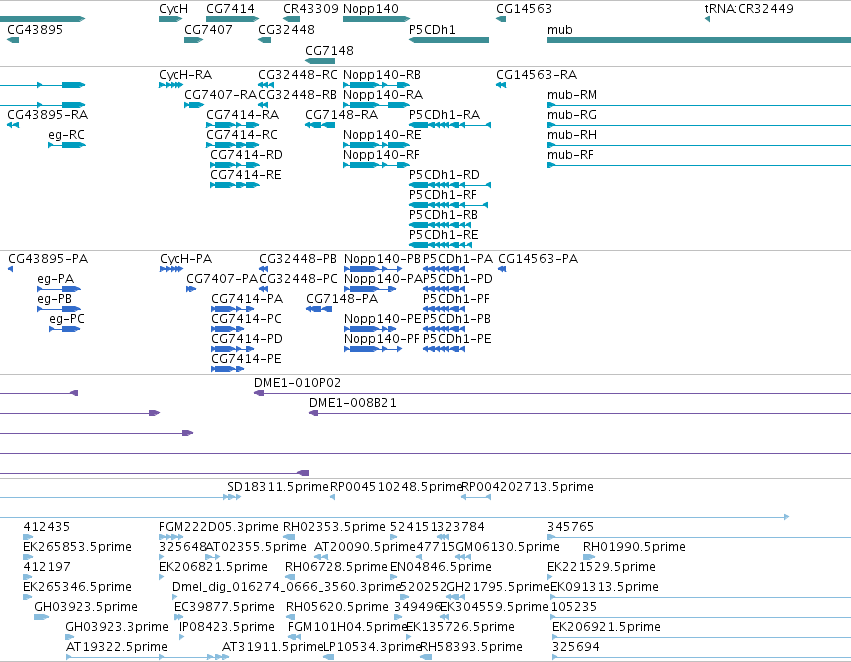Click protein CG43895-PA
The image size is (851, 662).
click(x=11, y=269)
